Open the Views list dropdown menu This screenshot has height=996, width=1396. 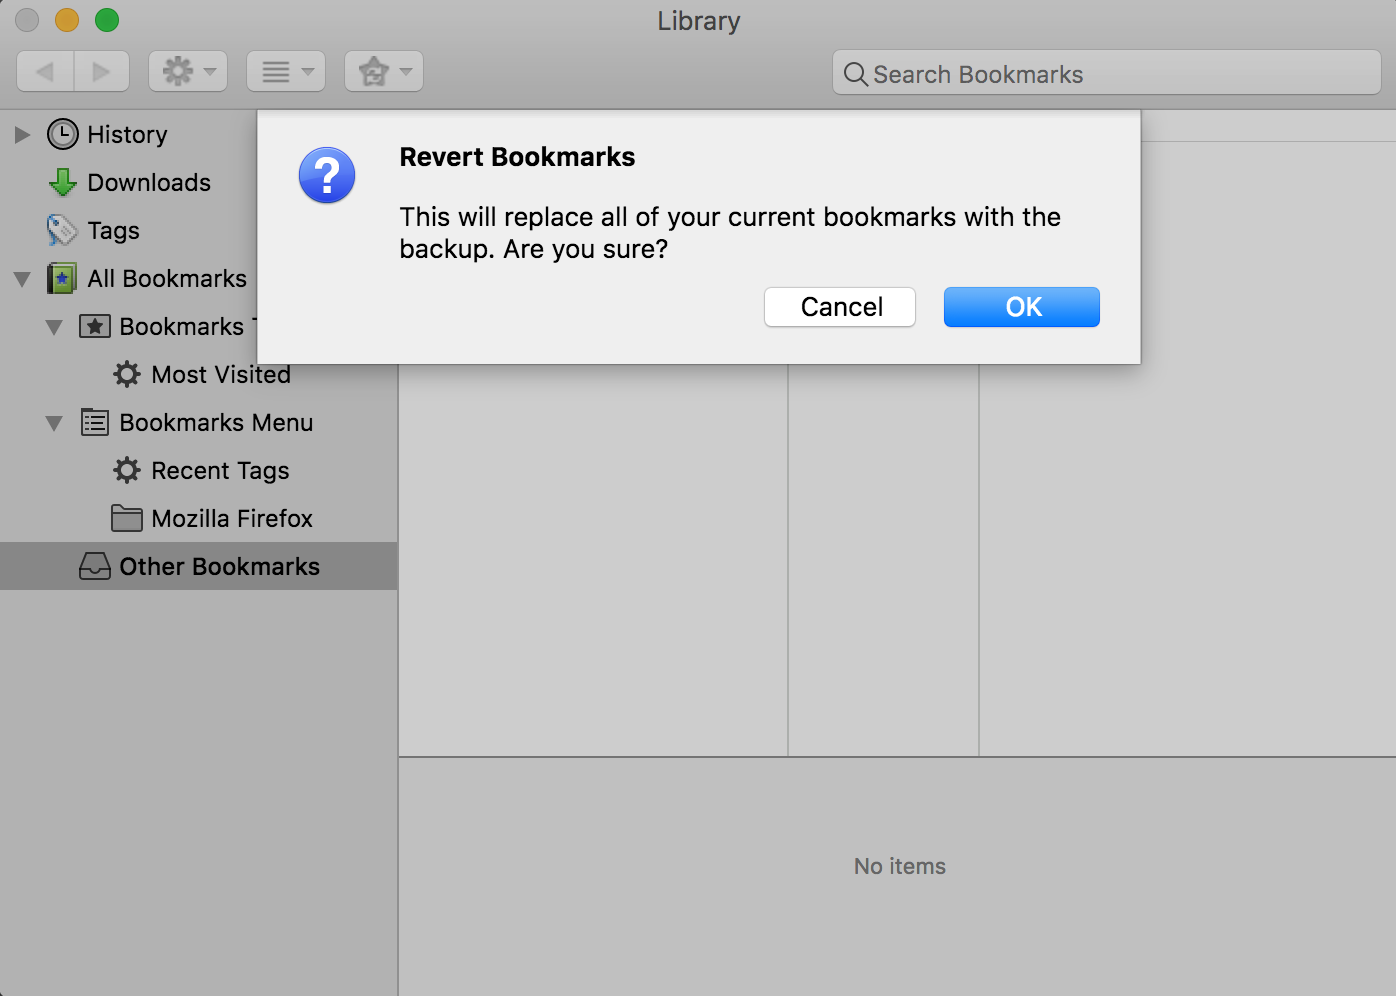[286, 72]
